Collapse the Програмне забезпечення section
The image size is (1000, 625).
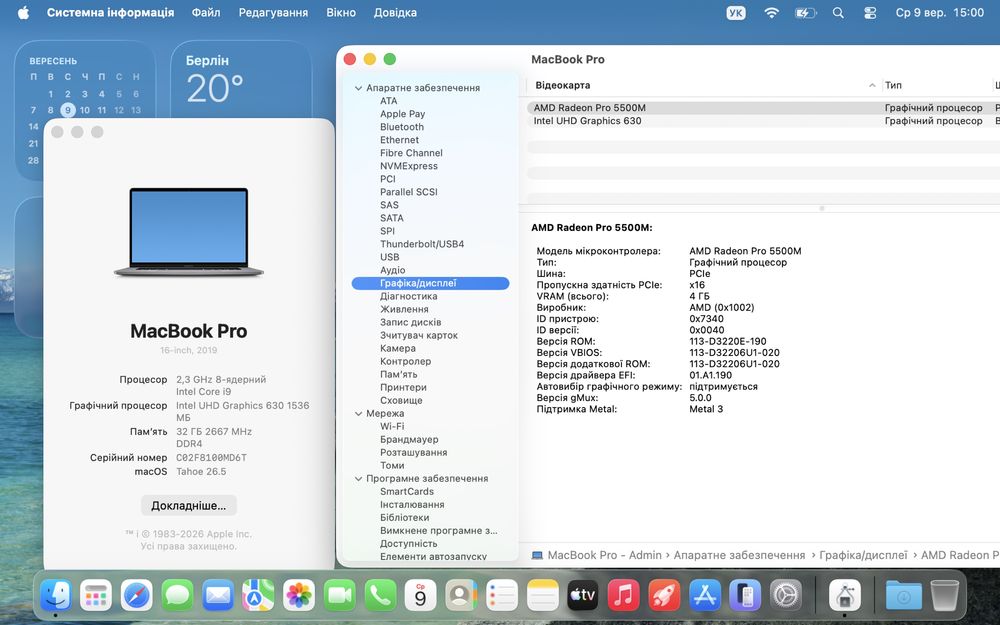pyautogui.click(x=358, y=479)
